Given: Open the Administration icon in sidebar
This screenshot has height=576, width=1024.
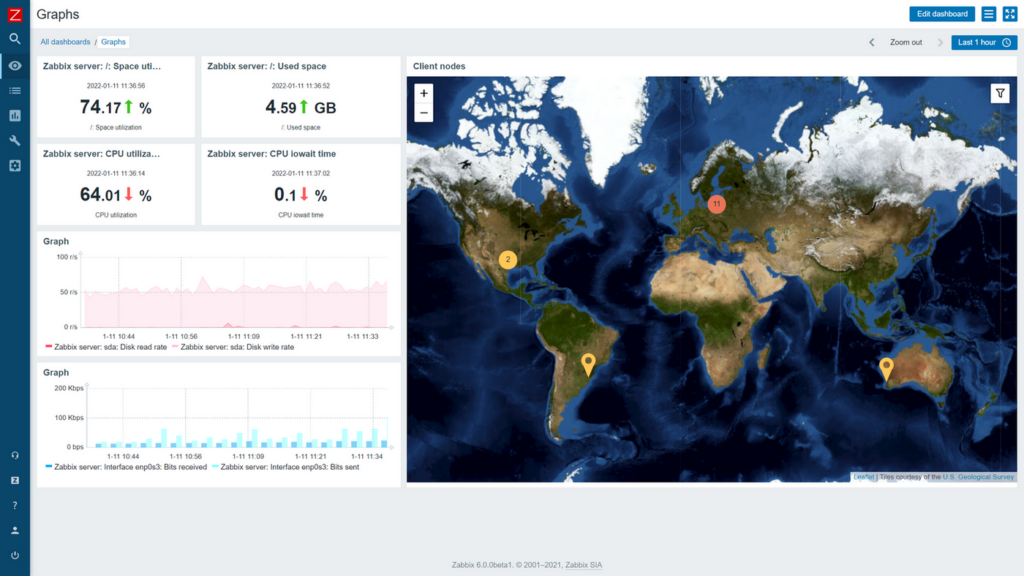Looking at the screenshot, I should [14, 165].
